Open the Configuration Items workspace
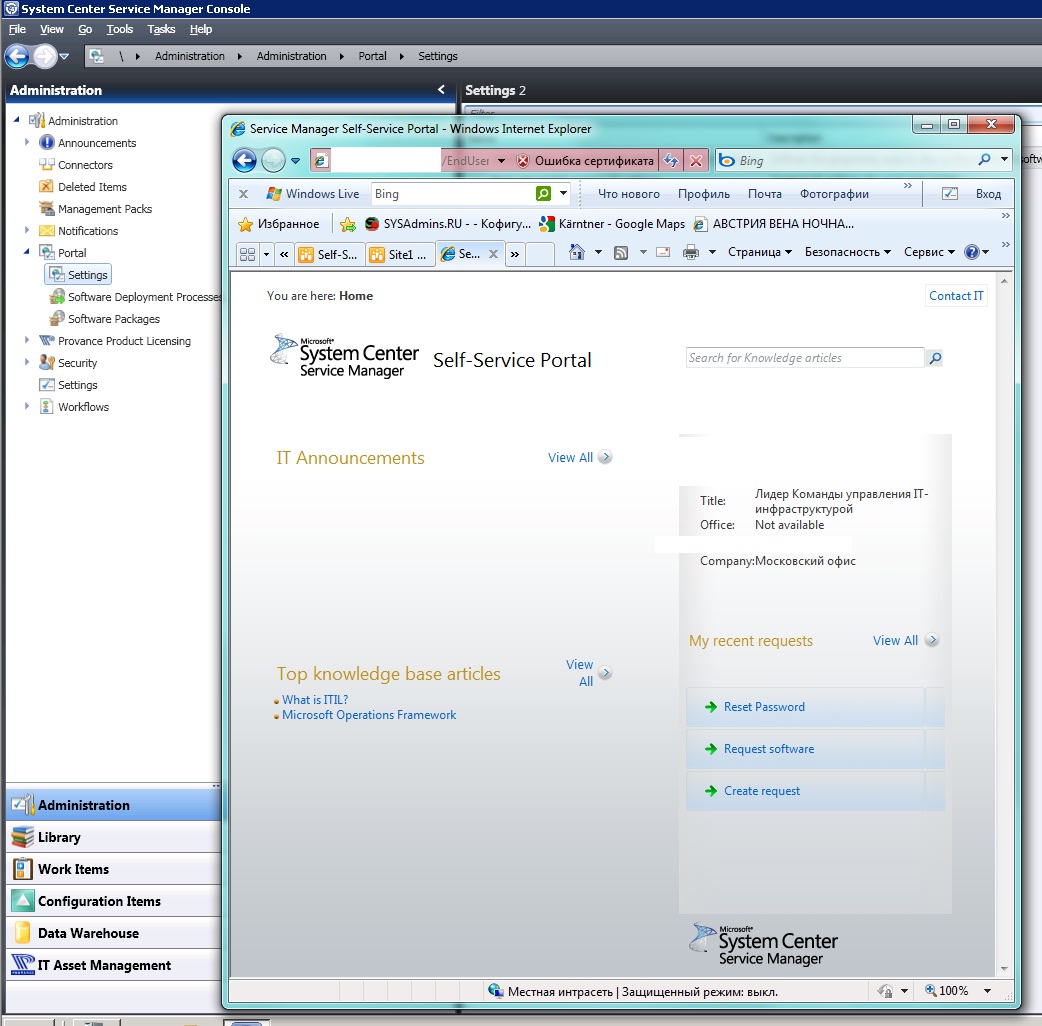 tap(114, 901)
